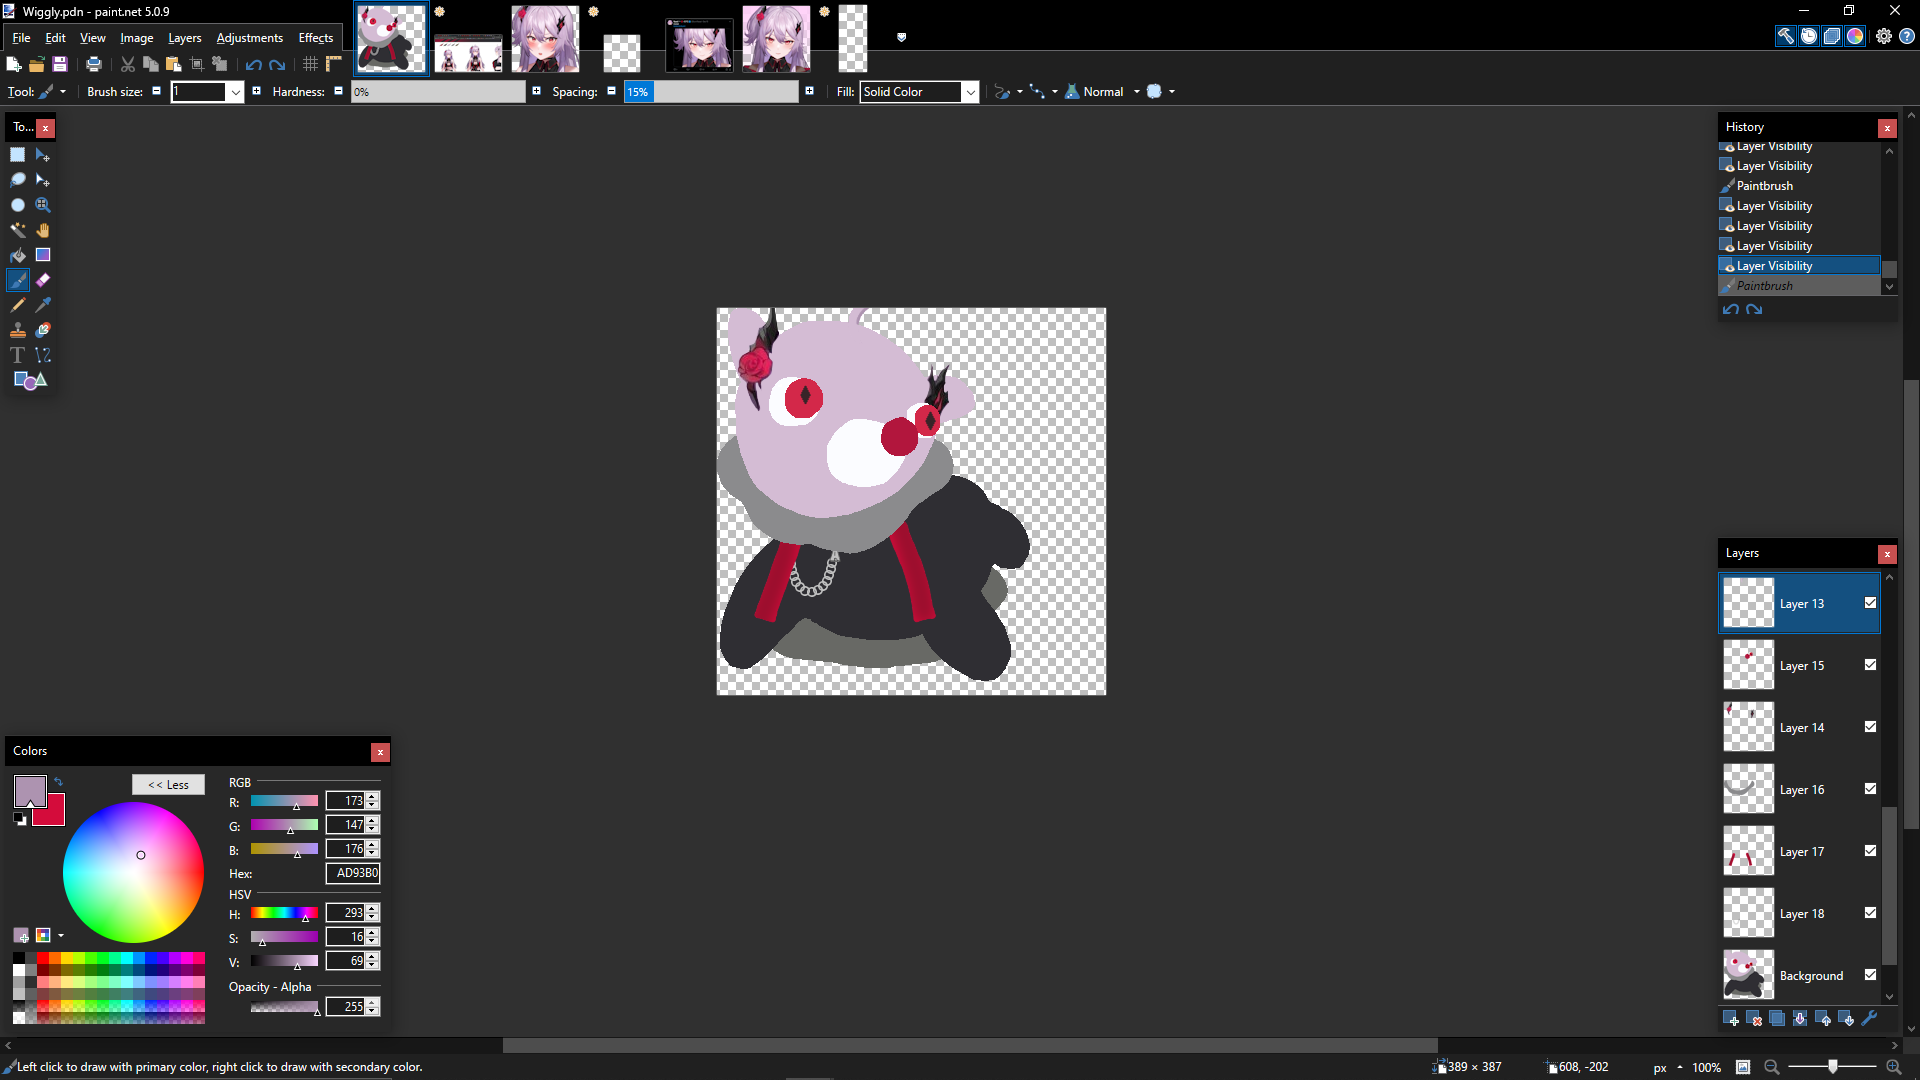Open the Effects menu
The height and width of the screenshot is (1080, 1920).
(315, 38)
